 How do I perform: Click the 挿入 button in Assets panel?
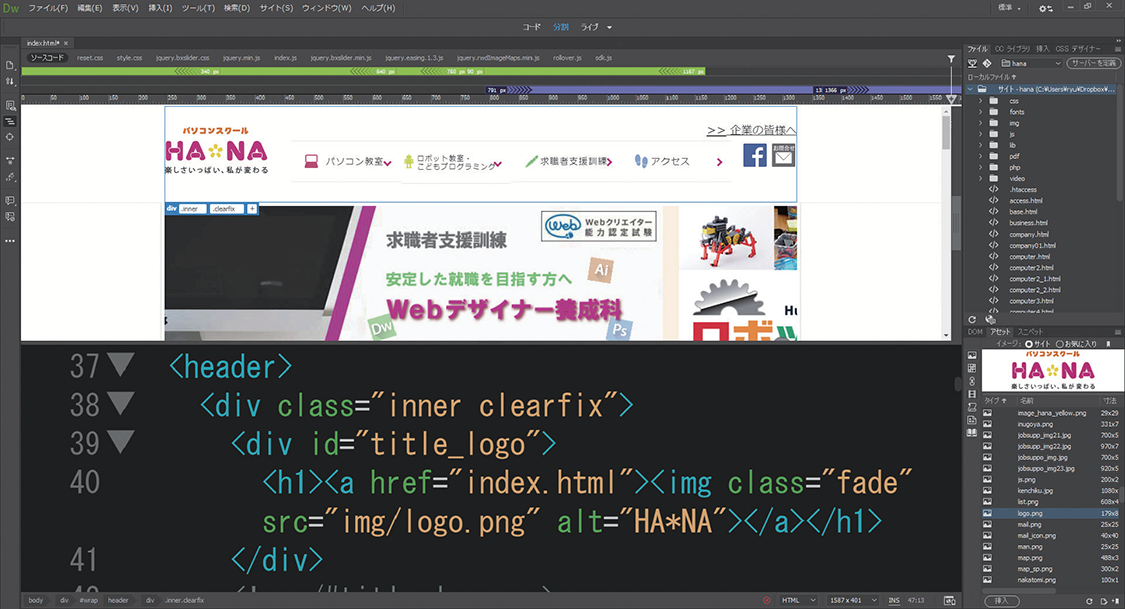[1002, 601]
